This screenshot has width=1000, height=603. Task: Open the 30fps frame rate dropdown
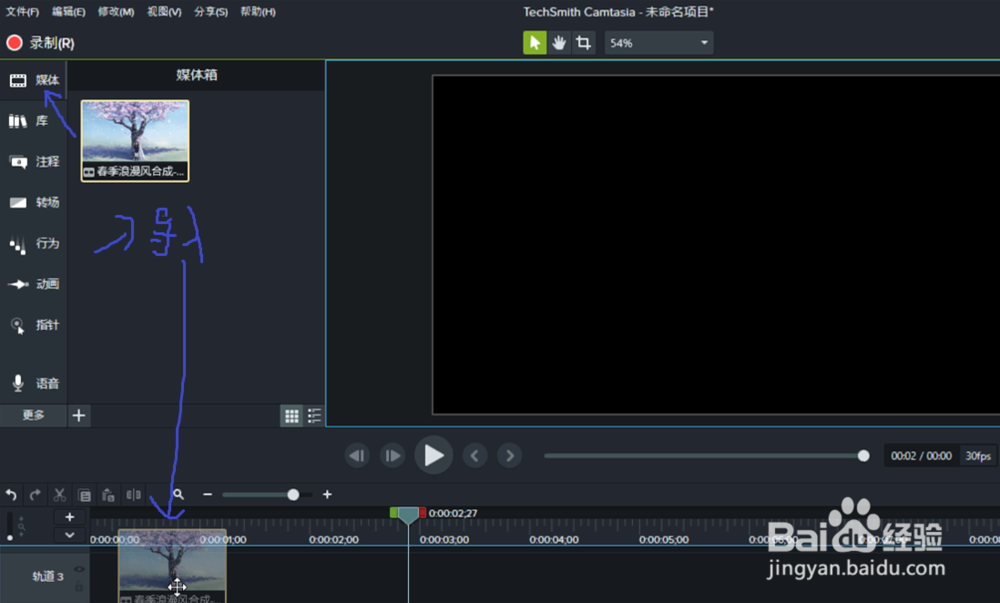(x=977, y=455)
